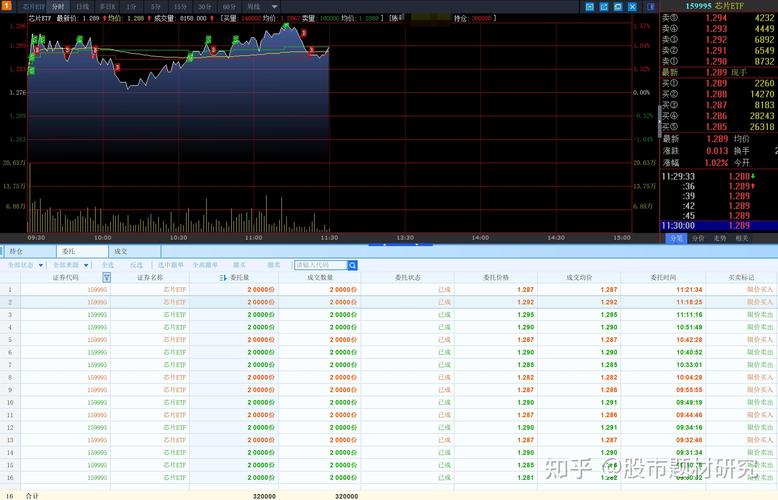Click the sort icon beside 委托量 header
778x500 pixels.
[x=223, y=277]
